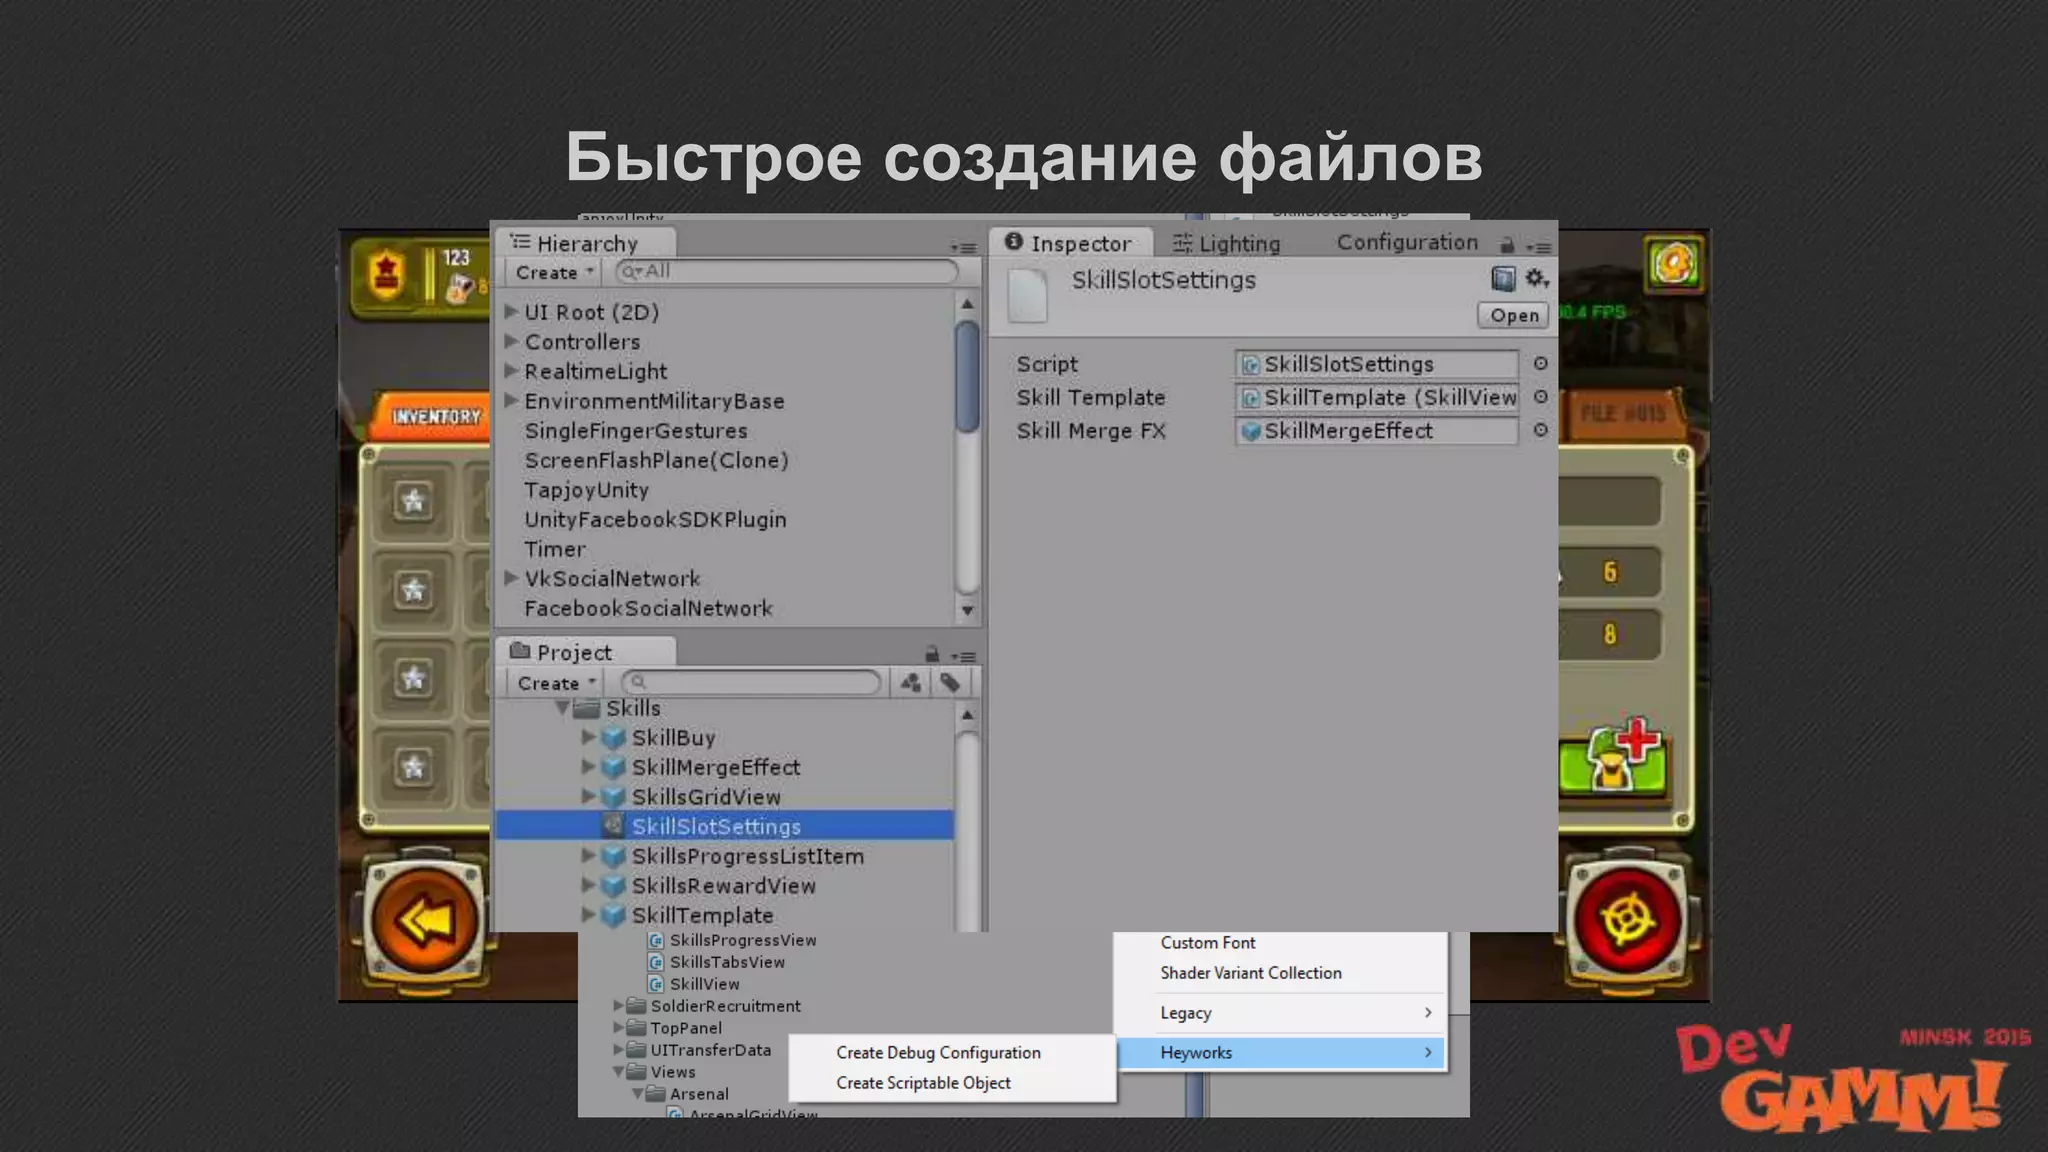Open object picker for Skill Template
Image resolution: width=2048 pixels, height=1152 pixels.
[x=1540, y=397]
